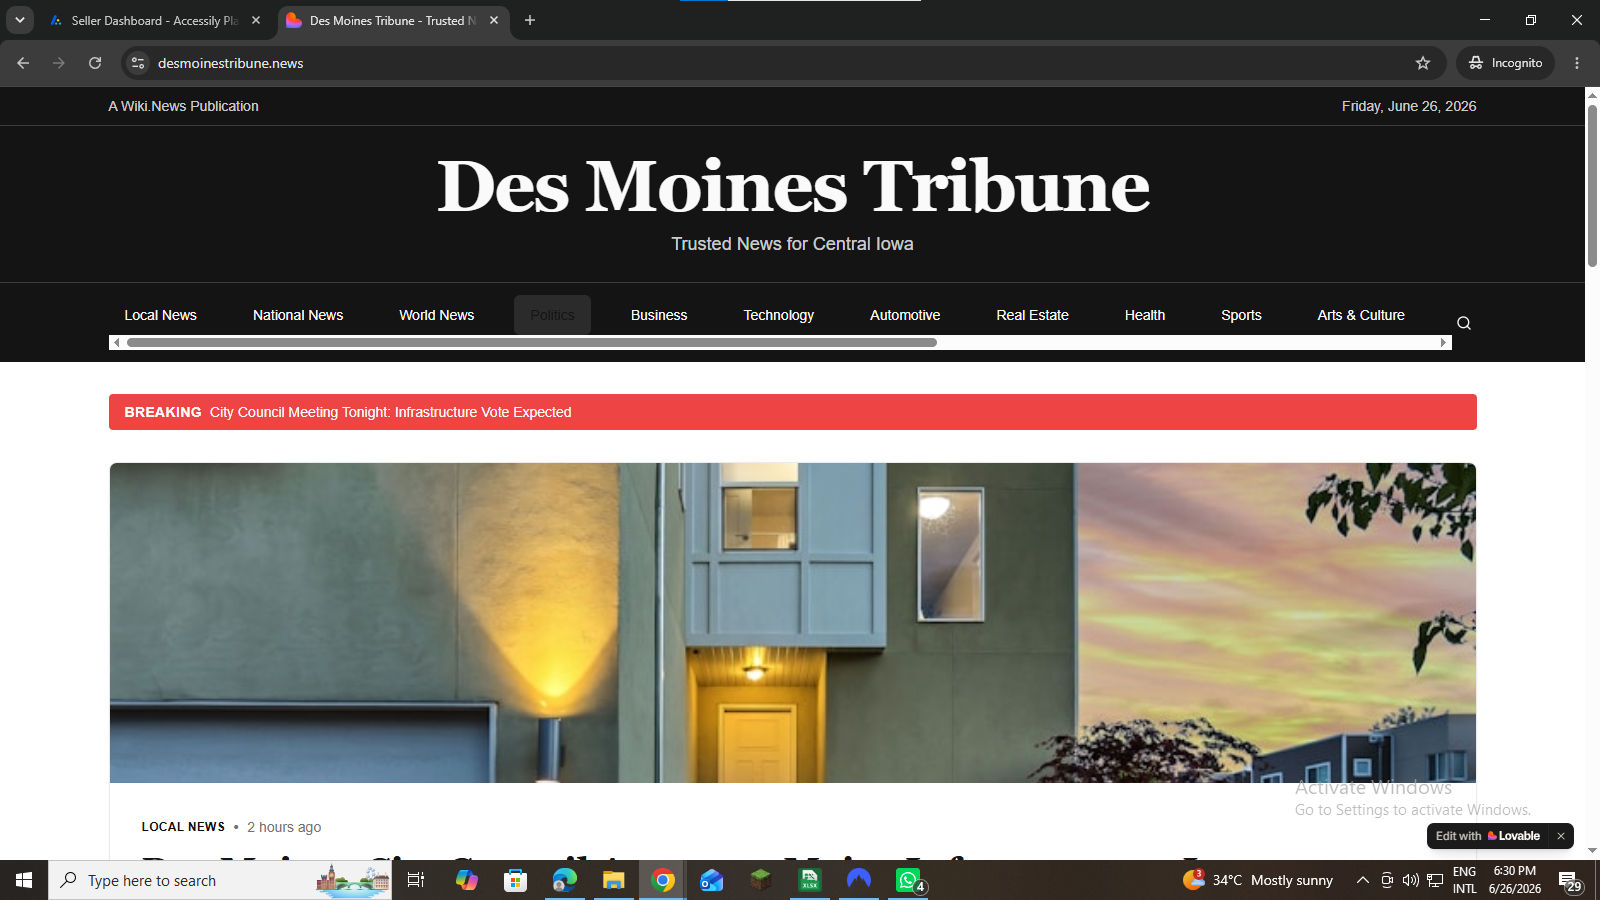
Task: Open the Business section
Action: click(659, 315)
